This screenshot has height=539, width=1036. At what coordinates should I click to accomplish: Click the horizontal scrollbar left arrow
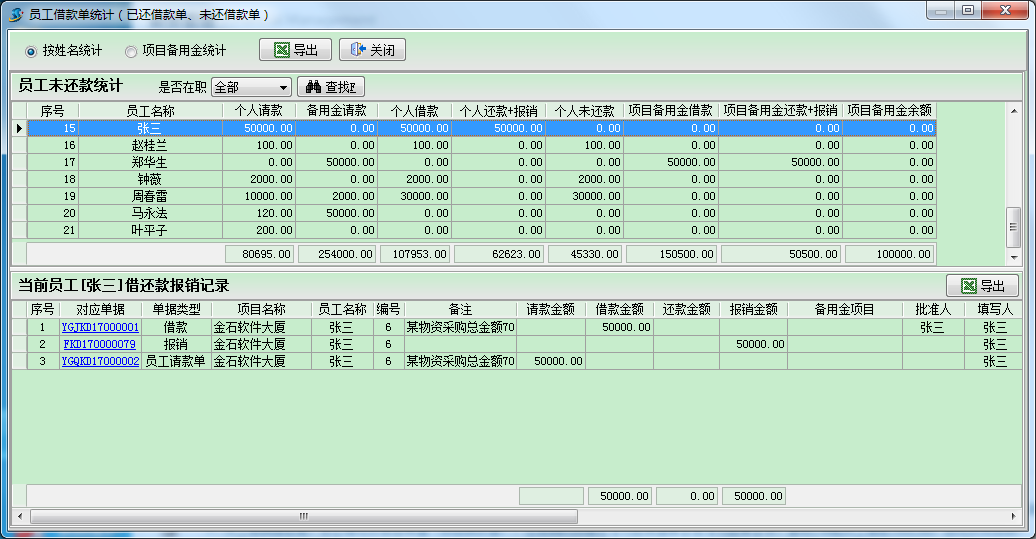point(20,516)
